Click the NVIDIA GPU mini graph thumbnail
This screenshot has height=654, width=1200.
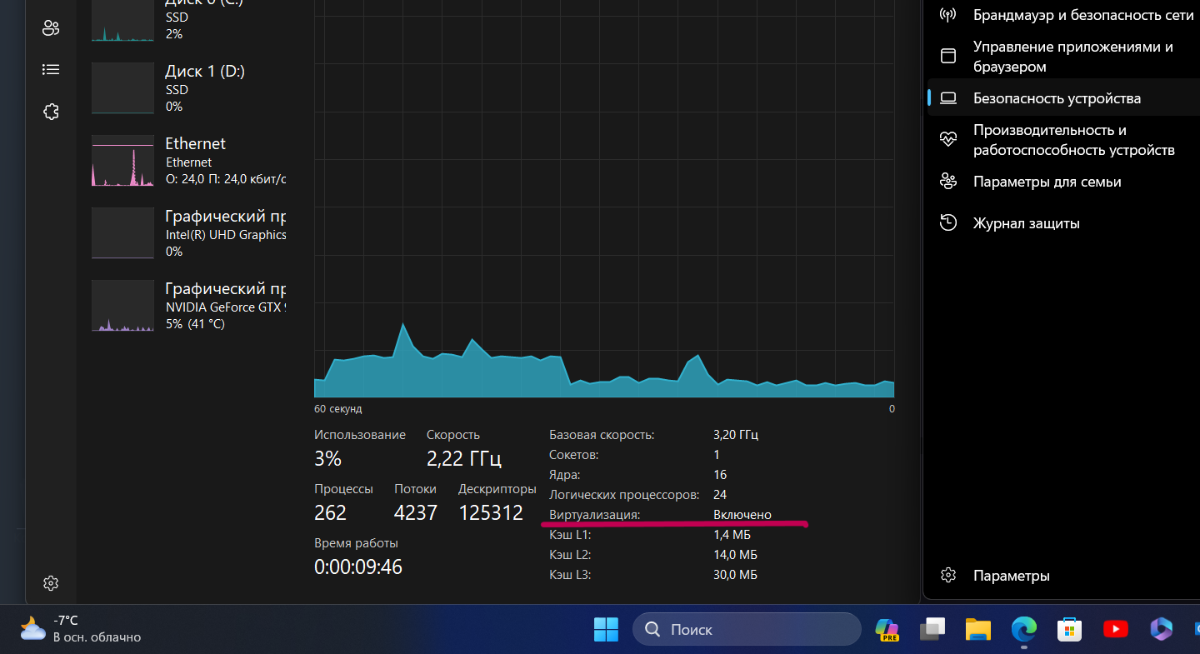[x=122, y=305]
